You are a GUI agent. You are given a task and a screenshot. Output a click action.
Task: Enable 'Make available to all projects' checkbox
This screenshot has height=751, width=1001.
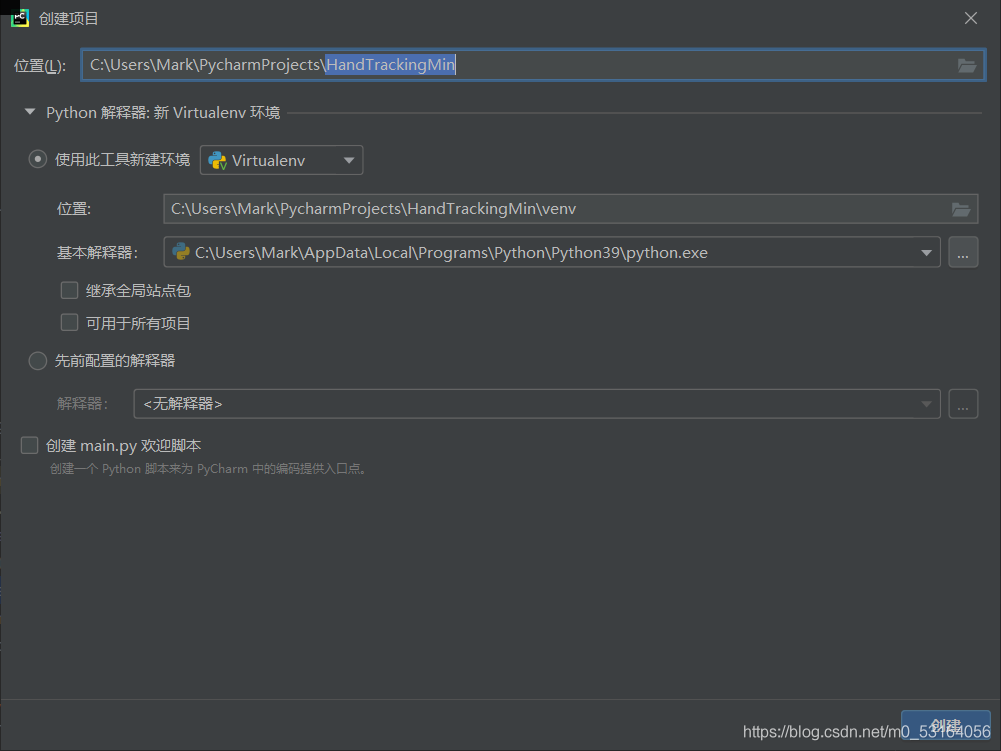tap(69, 322)
